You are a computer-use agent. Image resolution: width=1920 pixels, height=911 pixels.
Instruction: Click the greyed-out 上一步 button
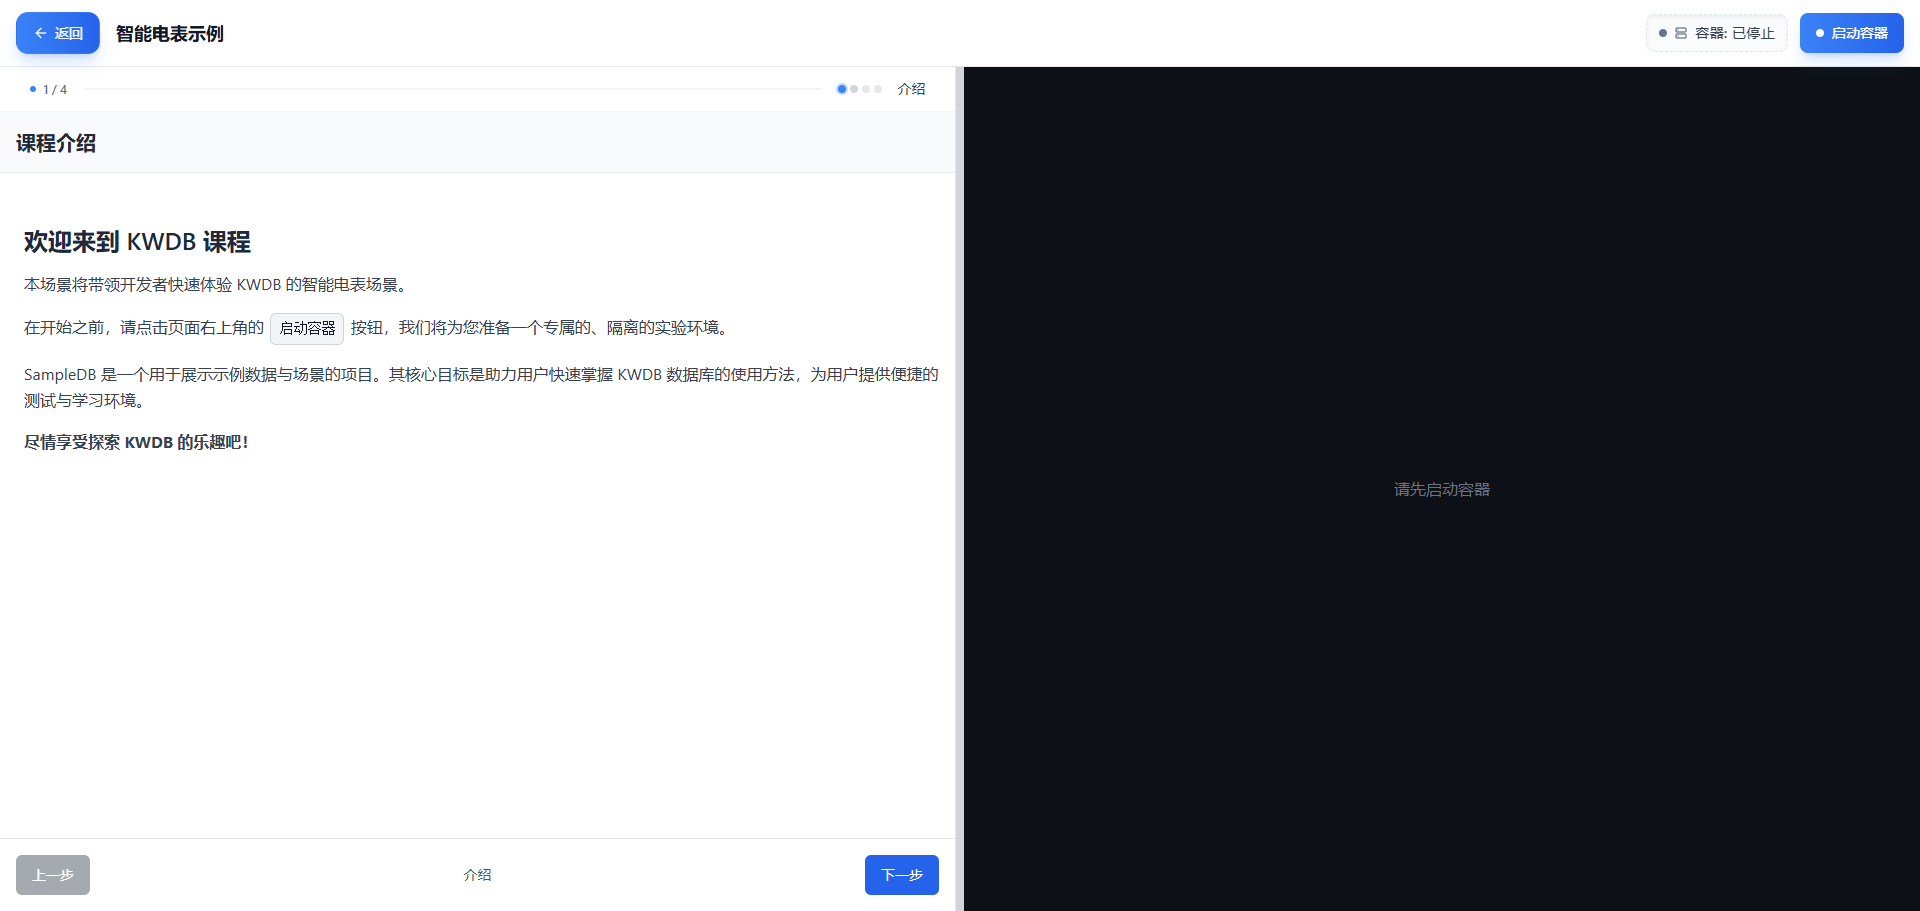pyautogui.click(x=53, y=875)
